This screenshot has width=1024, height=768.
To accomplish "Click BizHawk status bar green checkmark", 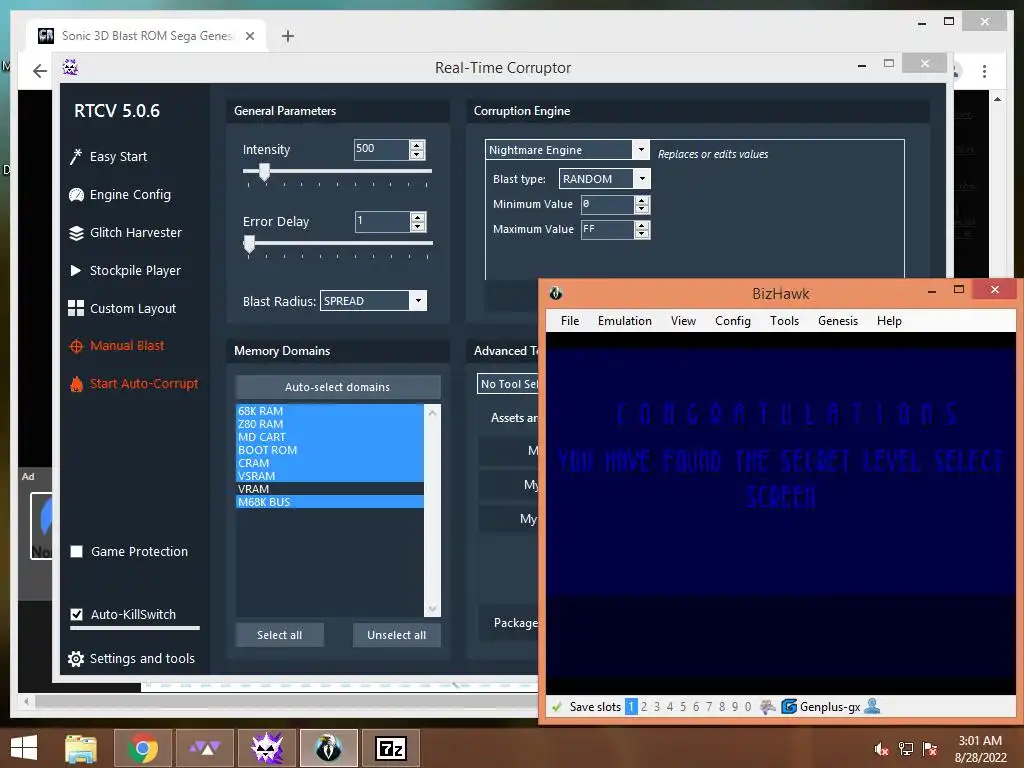I will pyautogui.click(x=556, y=707).
